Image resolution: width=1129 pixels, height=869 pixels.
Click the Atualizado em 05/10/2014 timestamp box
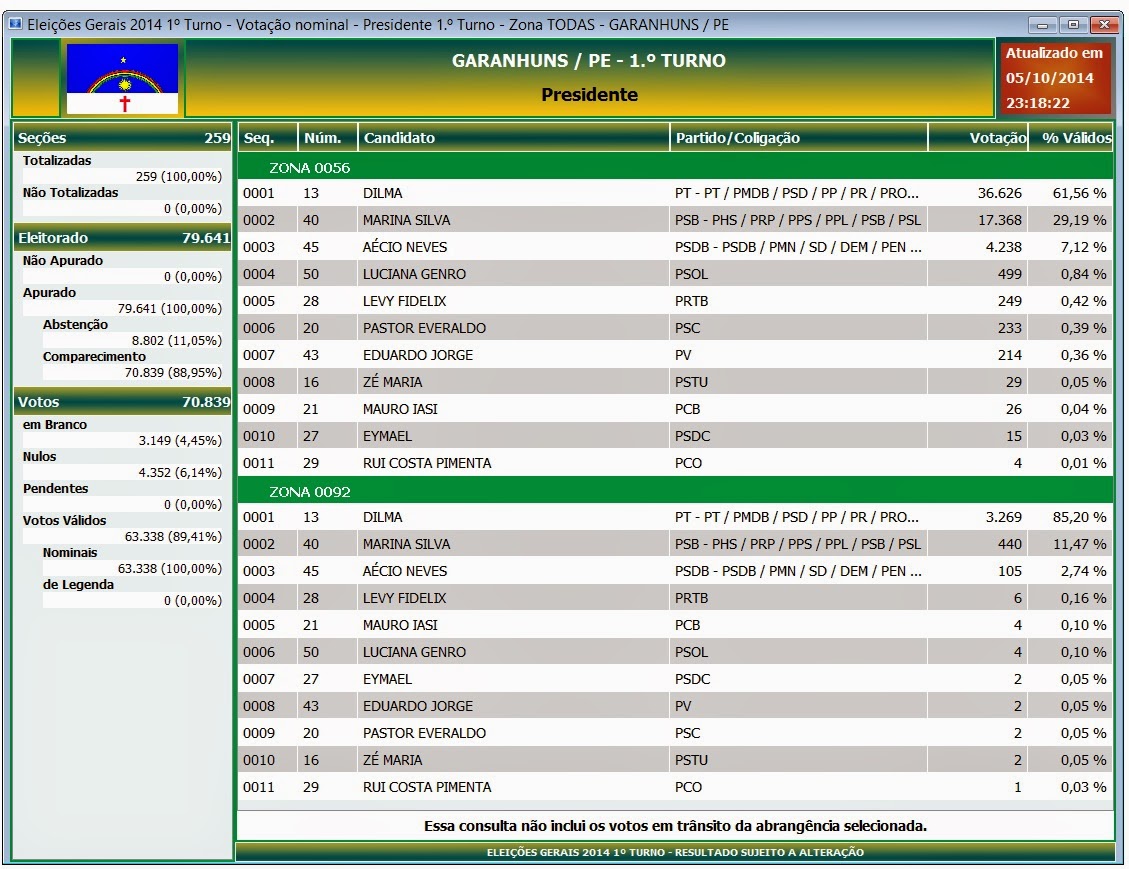pyautogui.click(x=1054, y=78)
